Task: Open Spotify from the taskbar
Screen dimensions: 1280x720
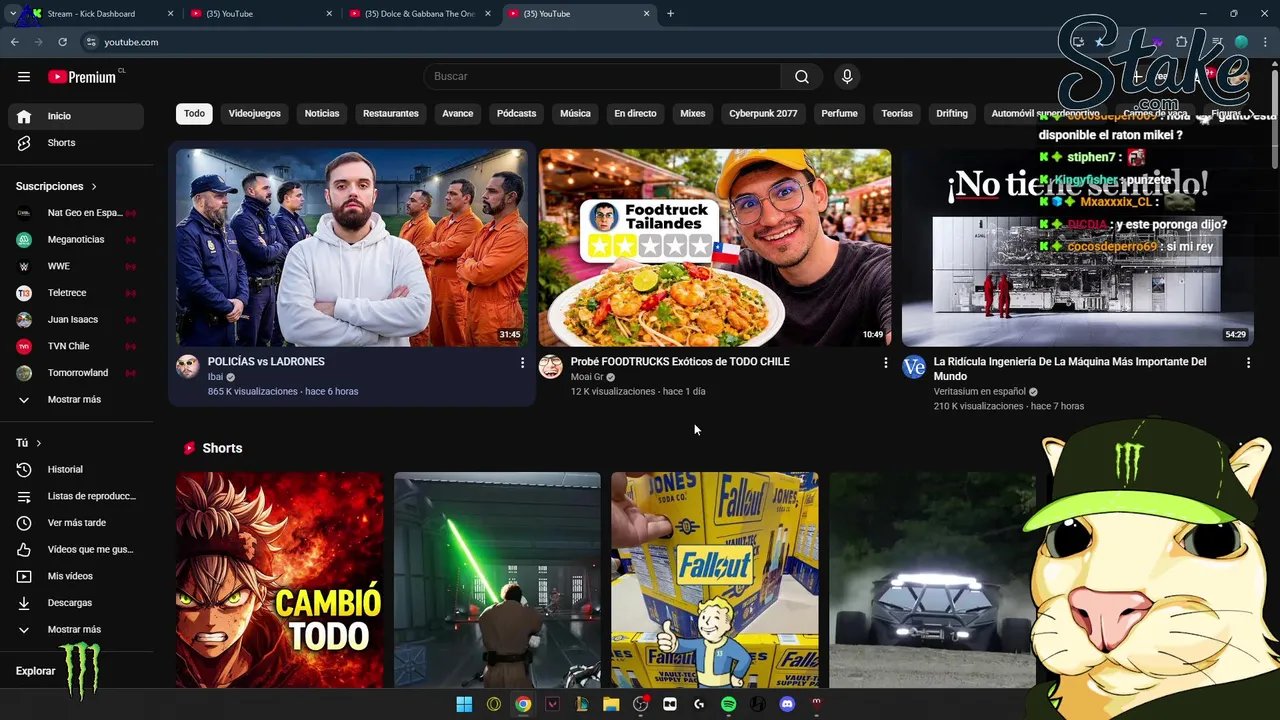Action: [729, 704]
